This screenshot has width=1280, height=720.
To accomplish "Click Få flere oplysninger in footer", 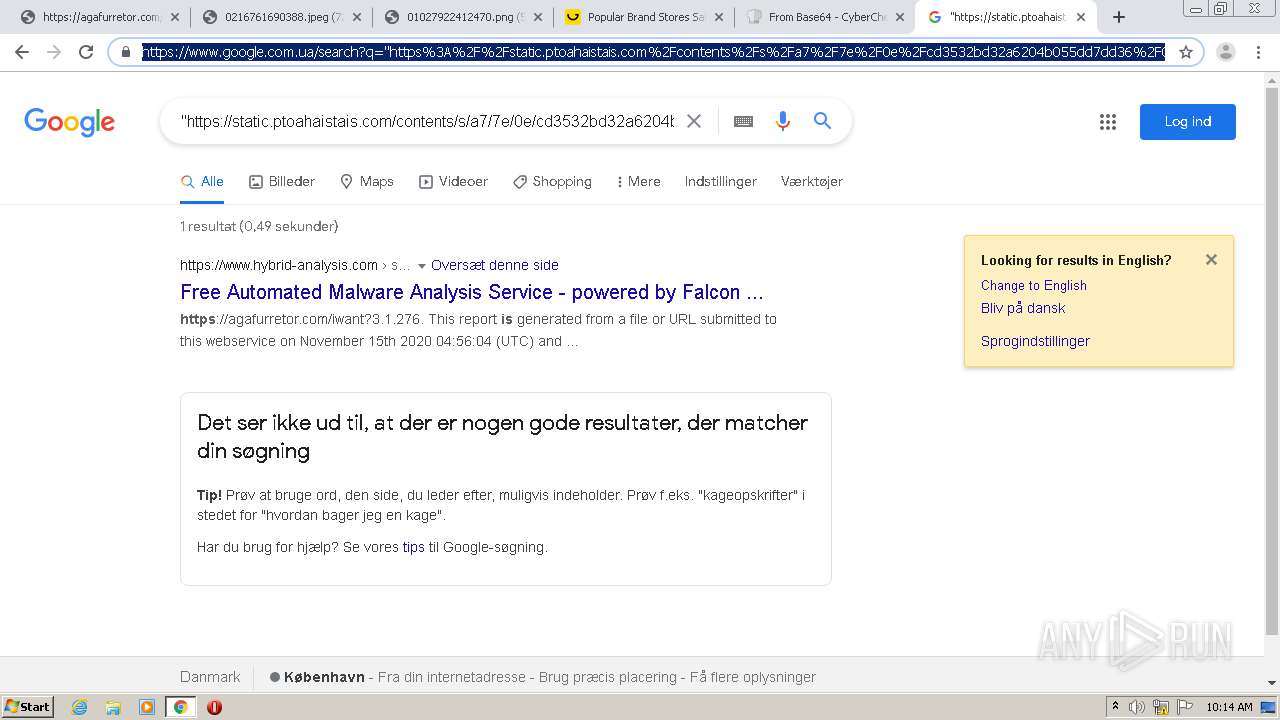I will (x=753, y=677).
